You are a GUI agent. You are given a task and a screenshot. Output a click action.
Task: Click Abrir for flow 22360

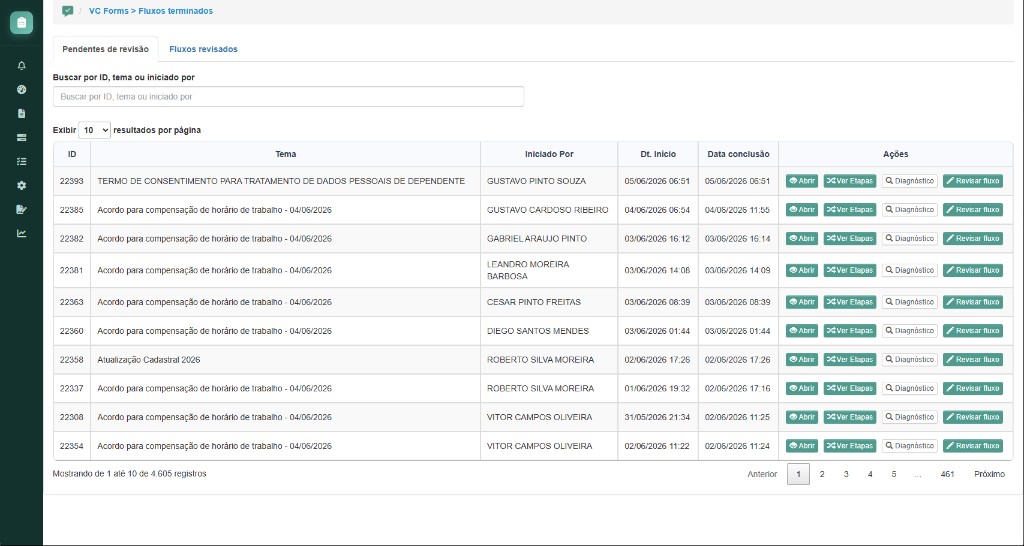coord(801,330)
